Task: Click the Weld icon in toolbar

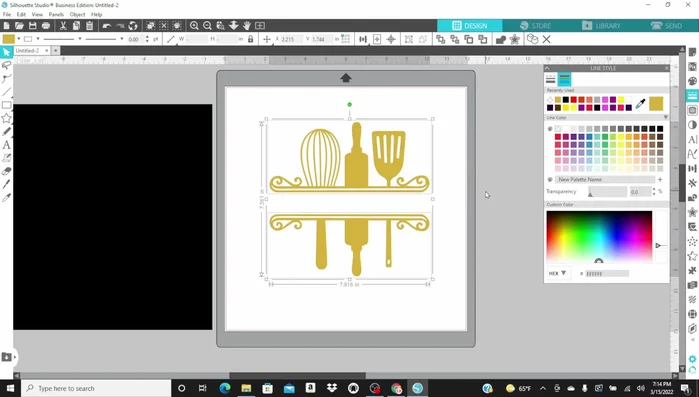Action: click(501, 39)
